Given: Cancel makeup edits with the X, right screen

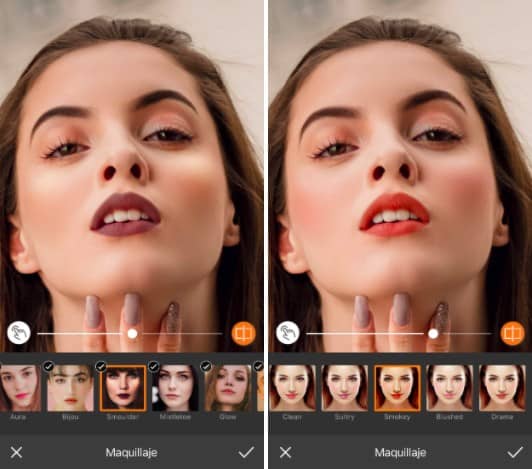Looking at the screenshot, I should click(285, 452).
